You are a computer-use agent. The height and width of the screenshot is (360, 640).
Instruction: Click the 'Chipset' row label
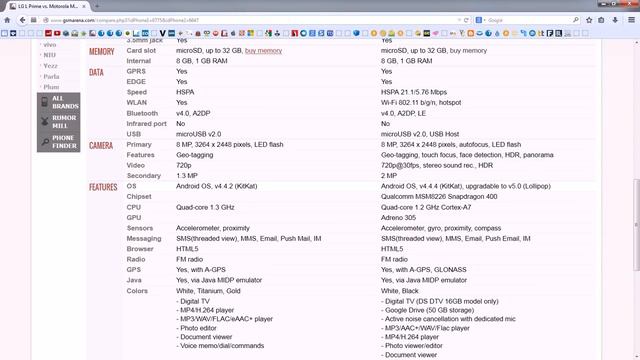139,196
